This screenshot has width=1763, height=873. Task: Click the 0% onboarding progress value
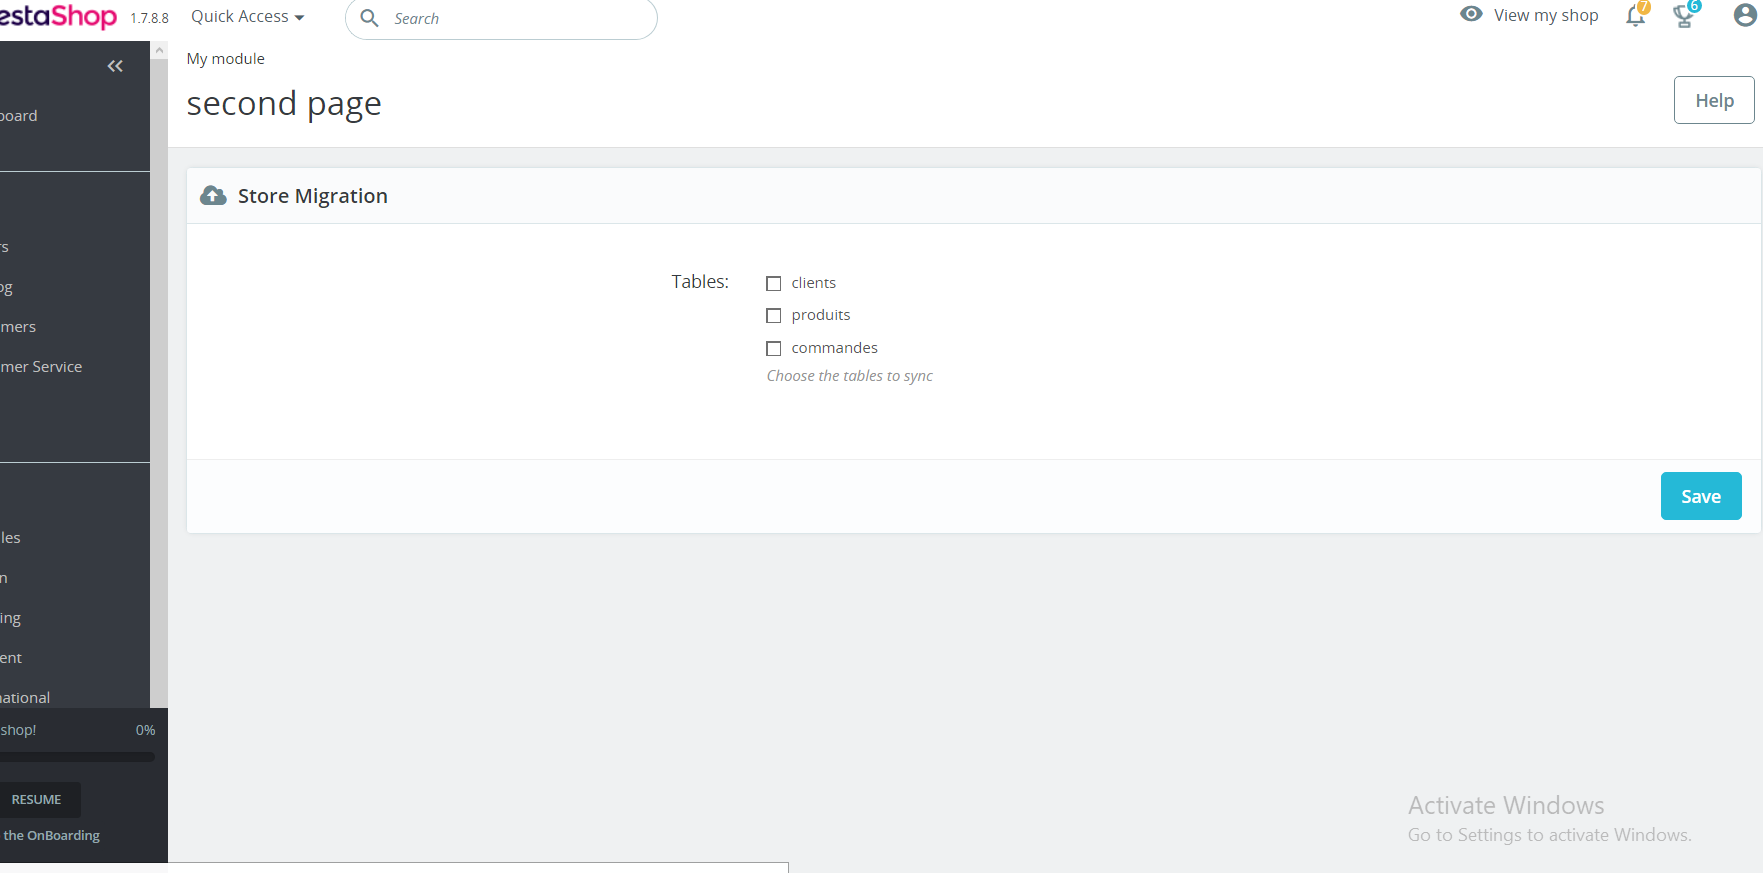(146, 730)
